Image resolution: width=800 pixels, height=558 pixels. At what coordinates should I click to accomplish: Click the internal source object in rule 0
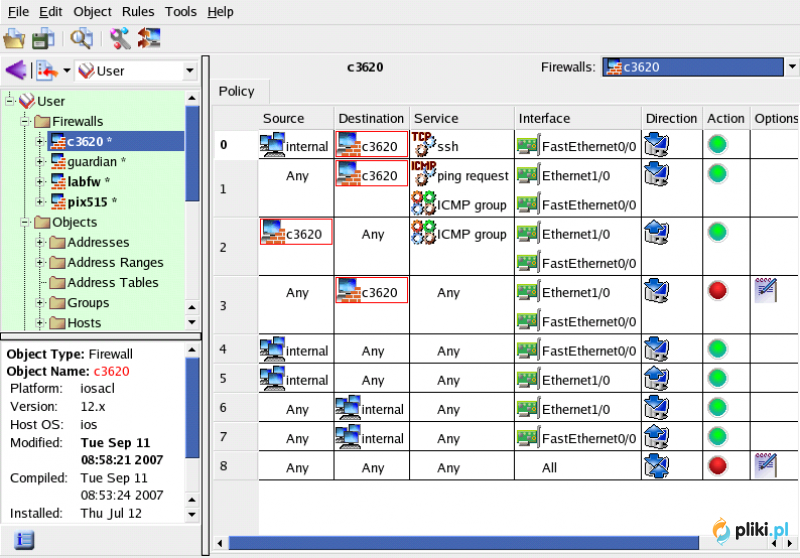point(294,145)
